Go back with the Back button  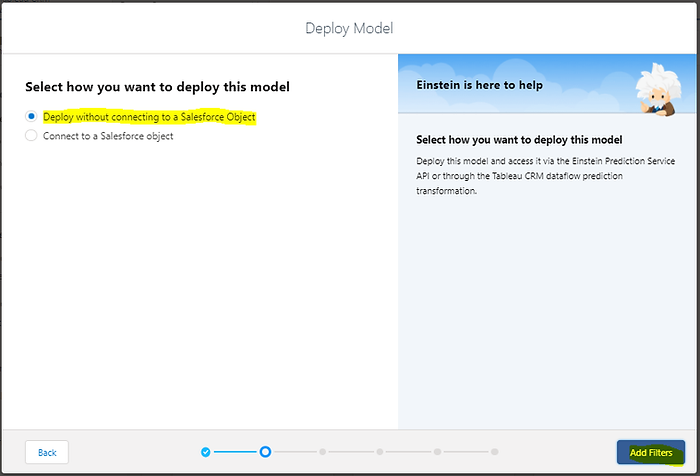click(47, 452)
